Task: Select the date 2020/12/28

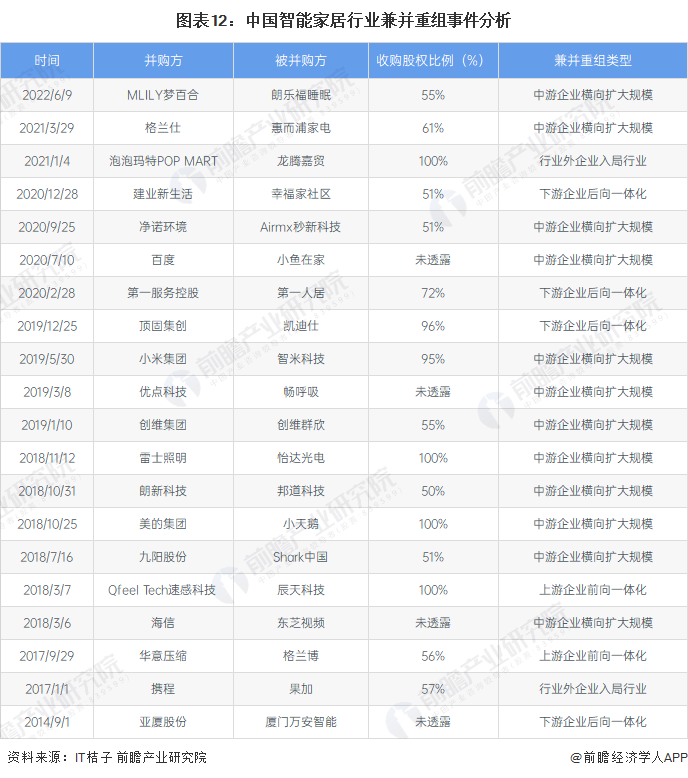Action: 47,194
